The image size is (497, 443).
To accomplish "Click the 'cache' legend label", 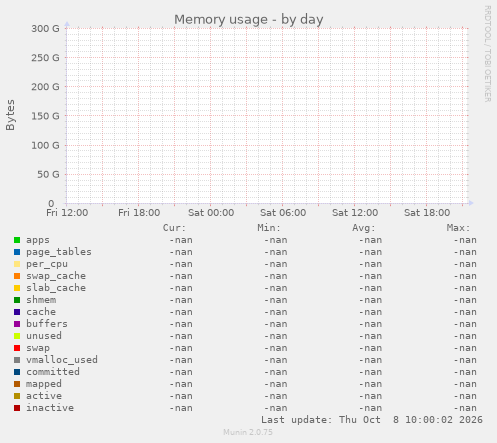I will tap(41, 312).
